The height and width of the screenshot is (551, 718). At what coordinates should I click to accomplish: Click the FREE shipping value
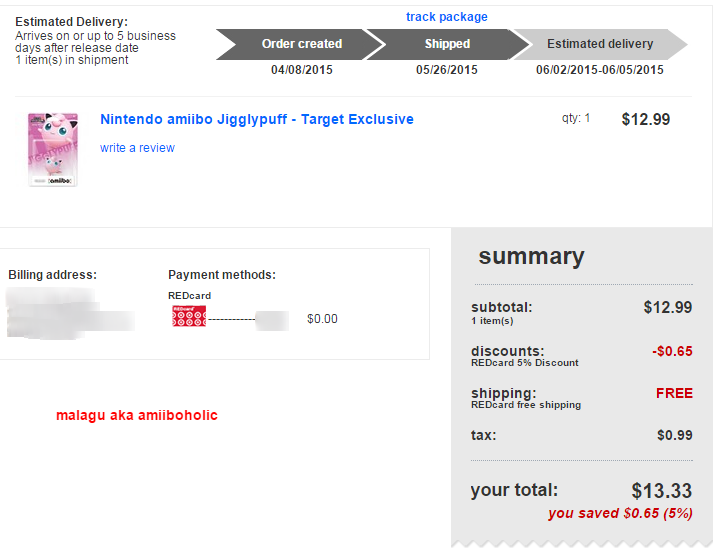point(674,393)
